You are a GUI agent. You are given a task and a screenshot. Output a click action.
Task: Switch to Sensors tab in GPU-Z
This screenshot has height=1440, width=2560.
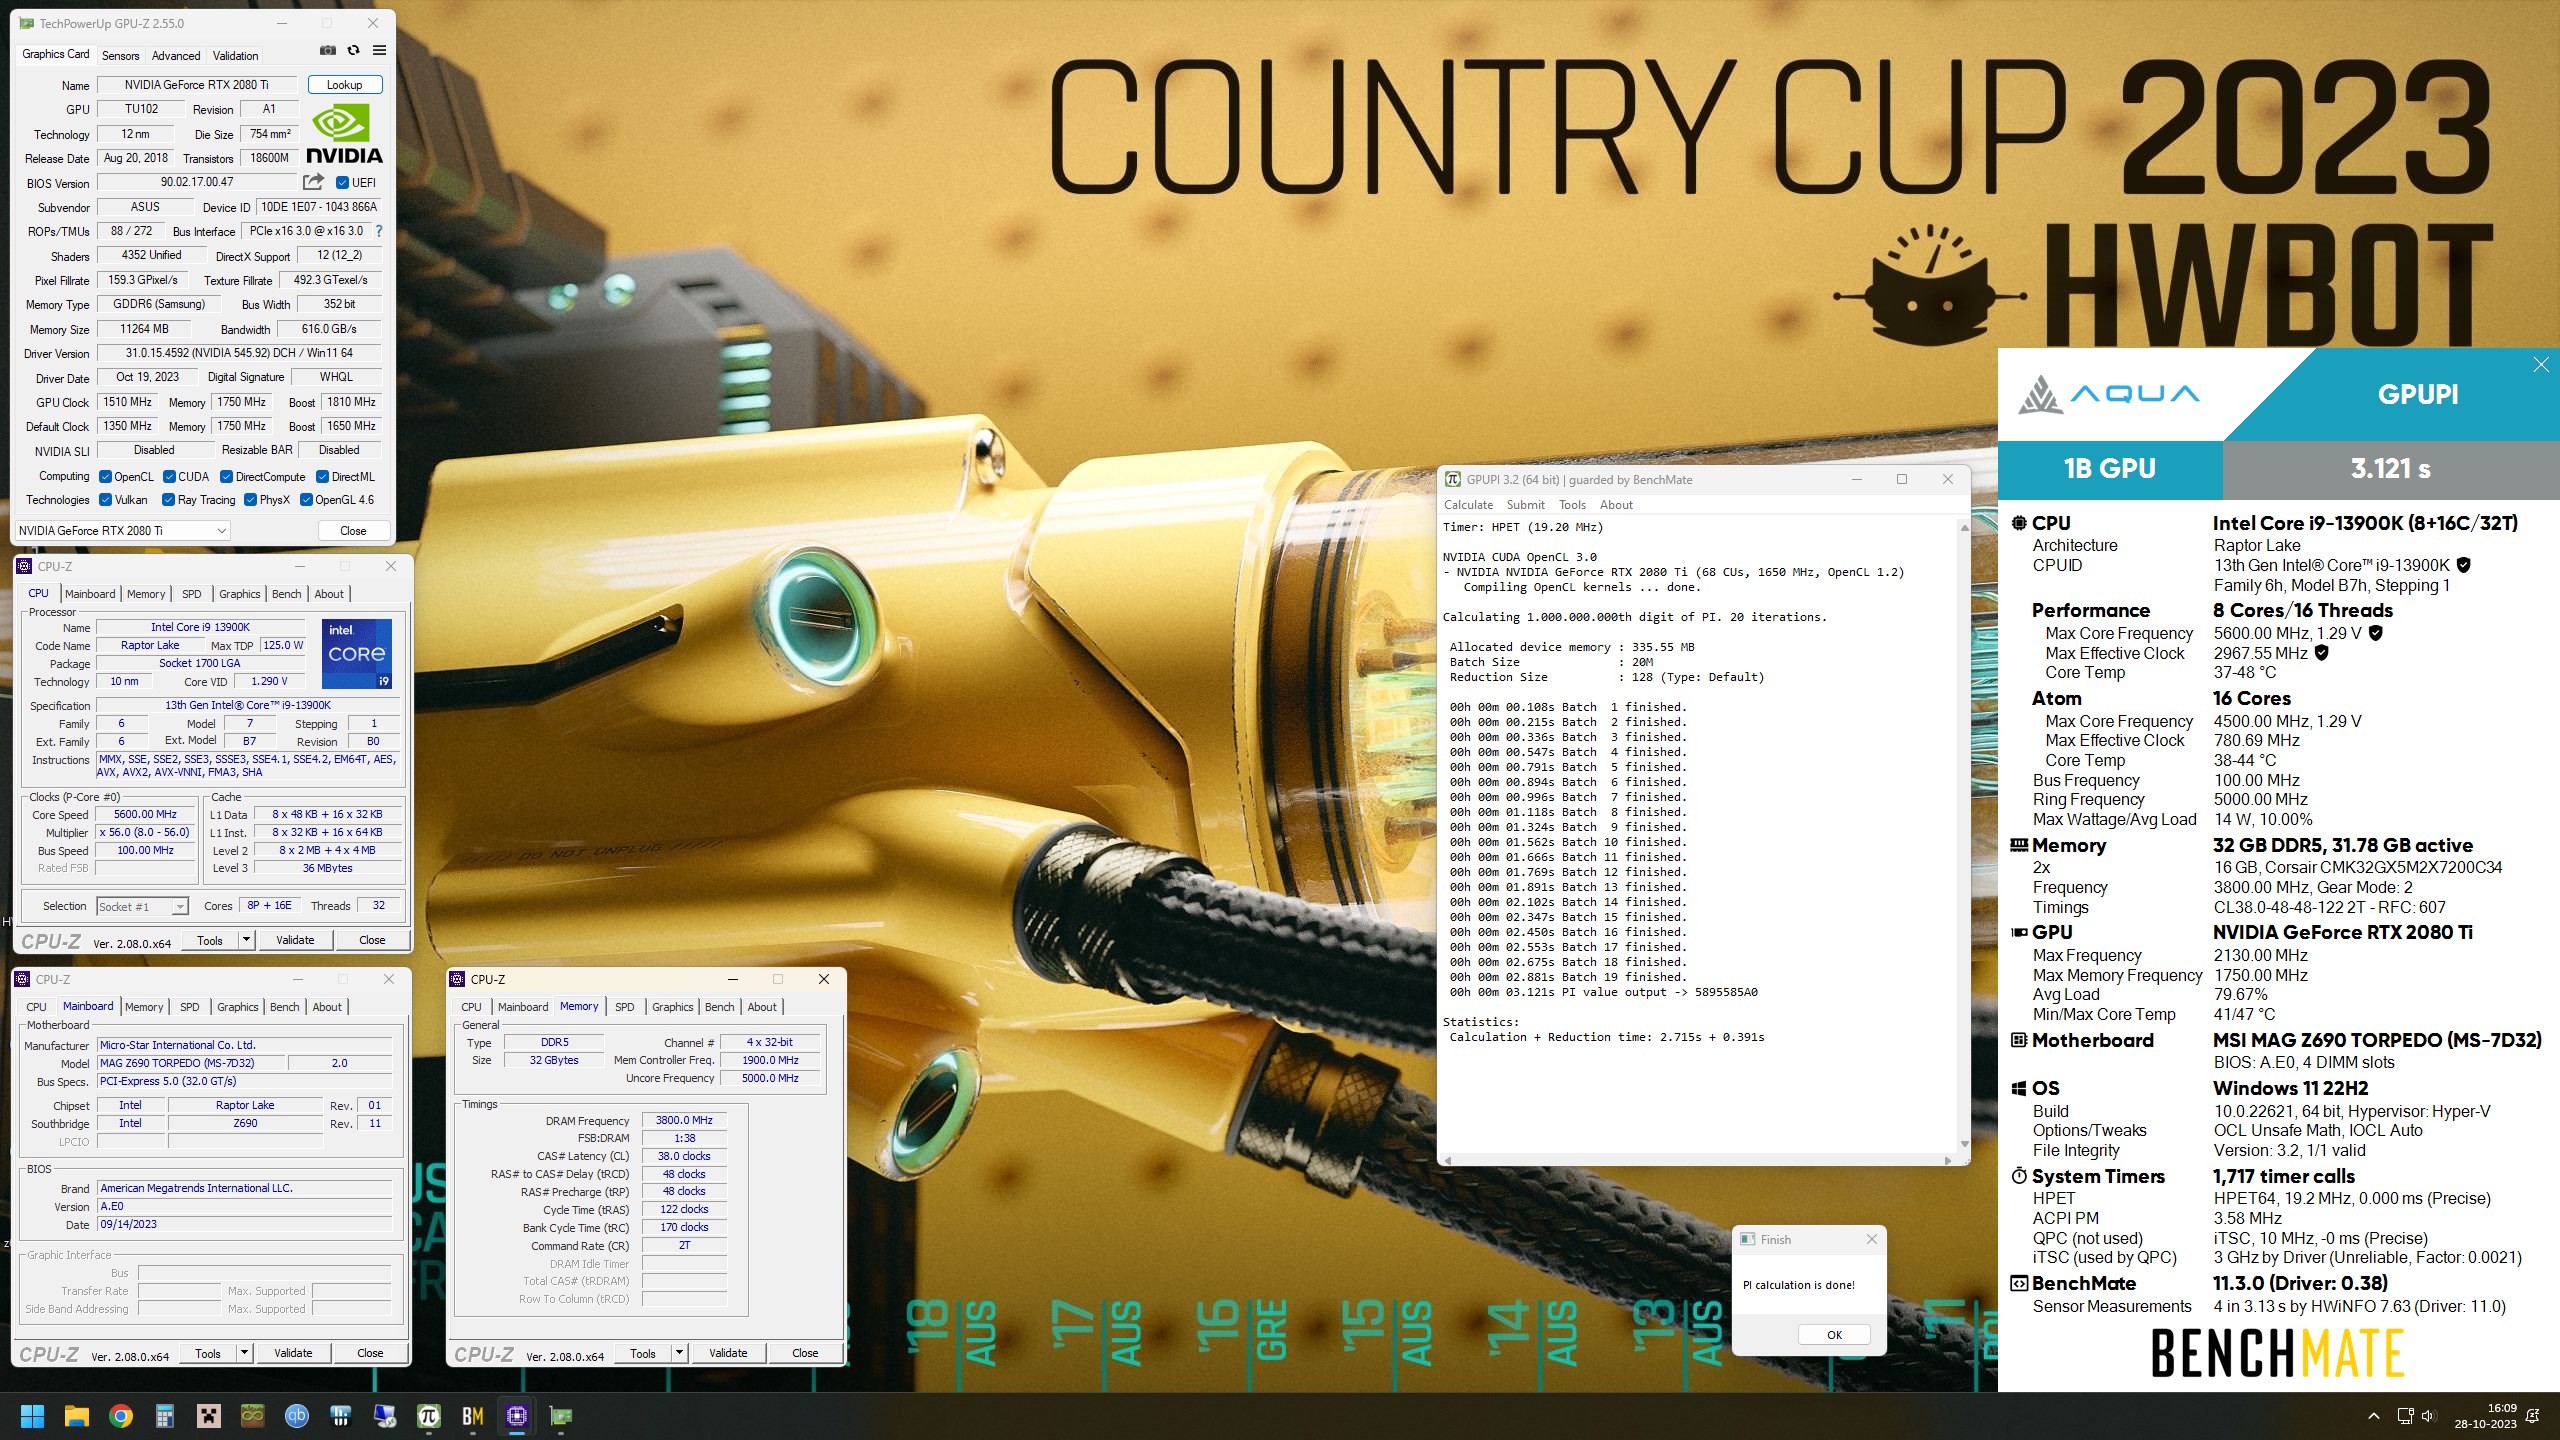coord(120,56)
